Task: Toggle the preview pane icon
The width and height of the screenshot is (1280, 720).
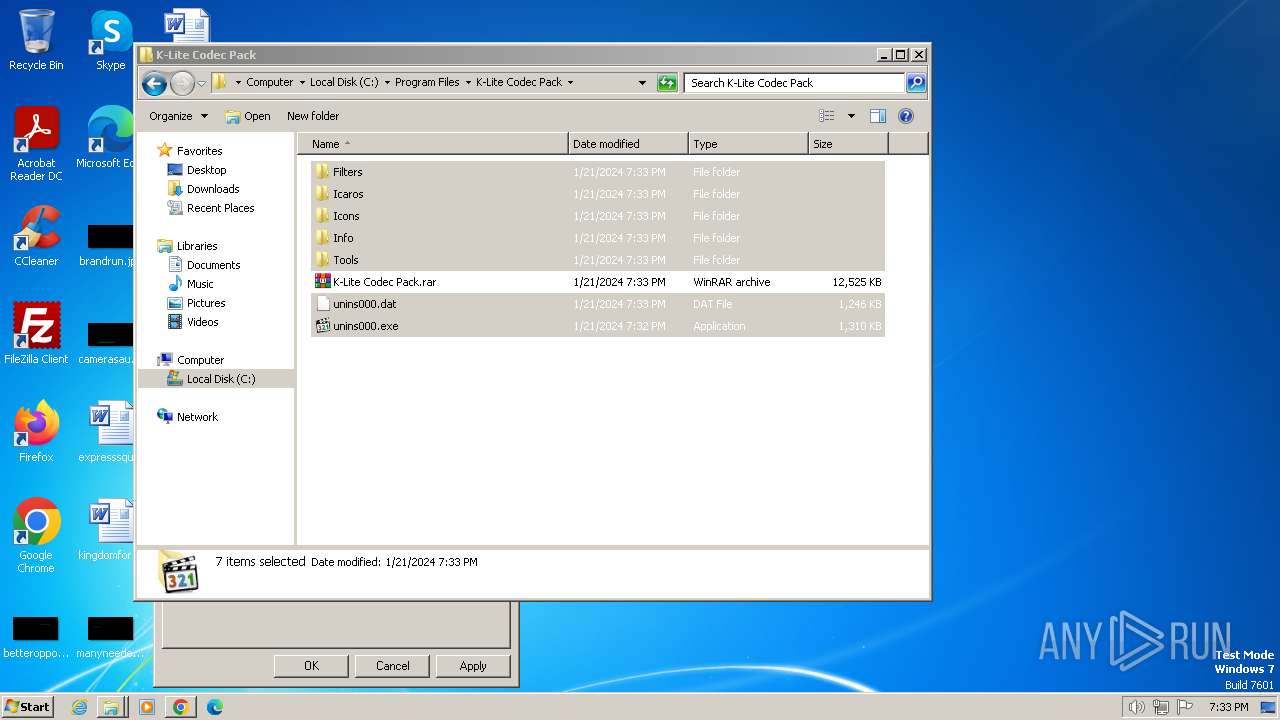Action: [877, 116]
